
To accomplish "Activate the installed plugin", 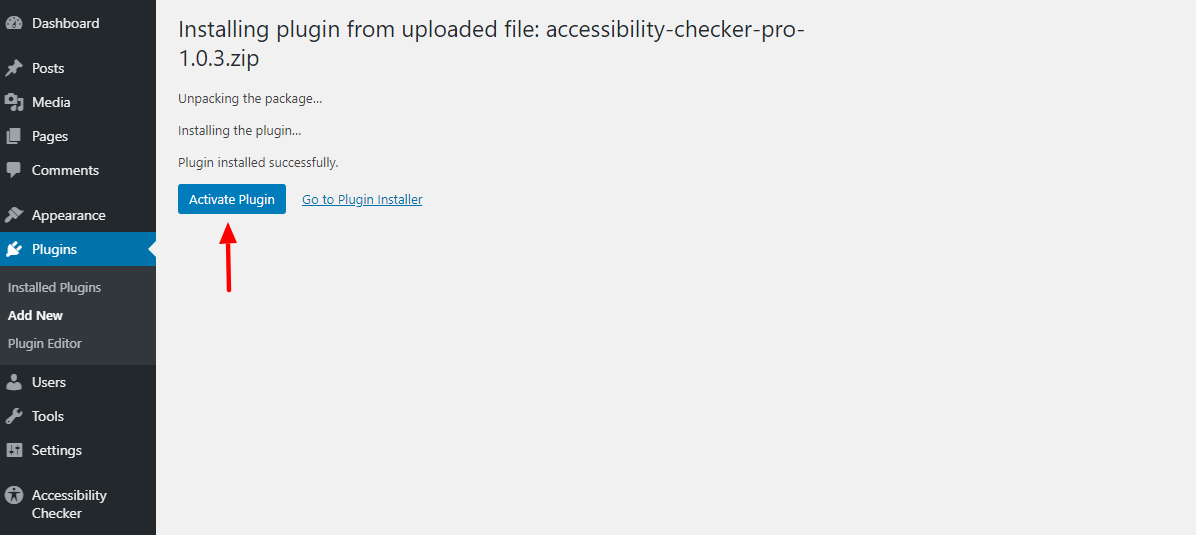I will tap(232, 199).
